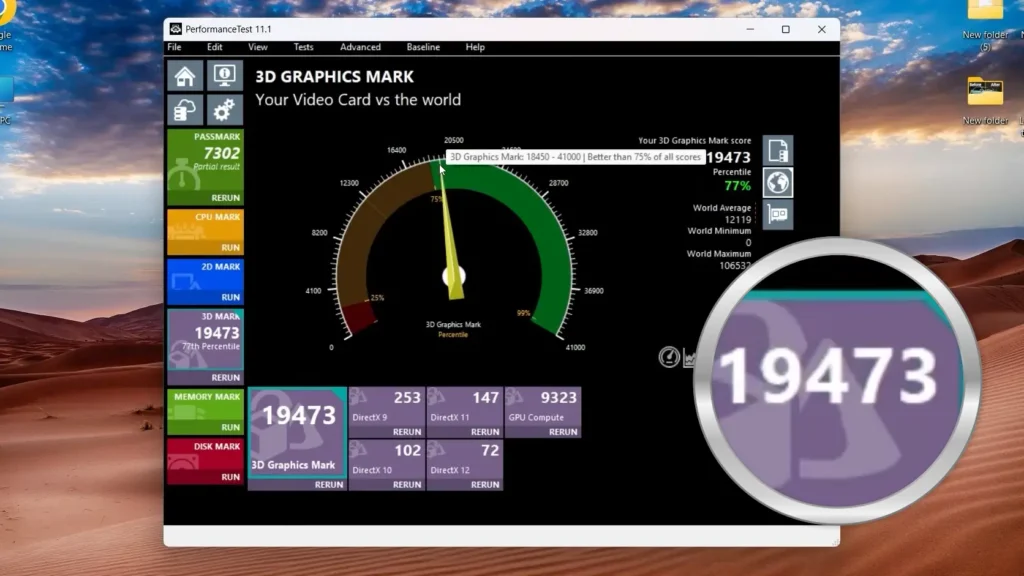Click the 3D Graphics Mark gauge label
The height and width of the screenshot is (576, 1024).
click(453, 325)
